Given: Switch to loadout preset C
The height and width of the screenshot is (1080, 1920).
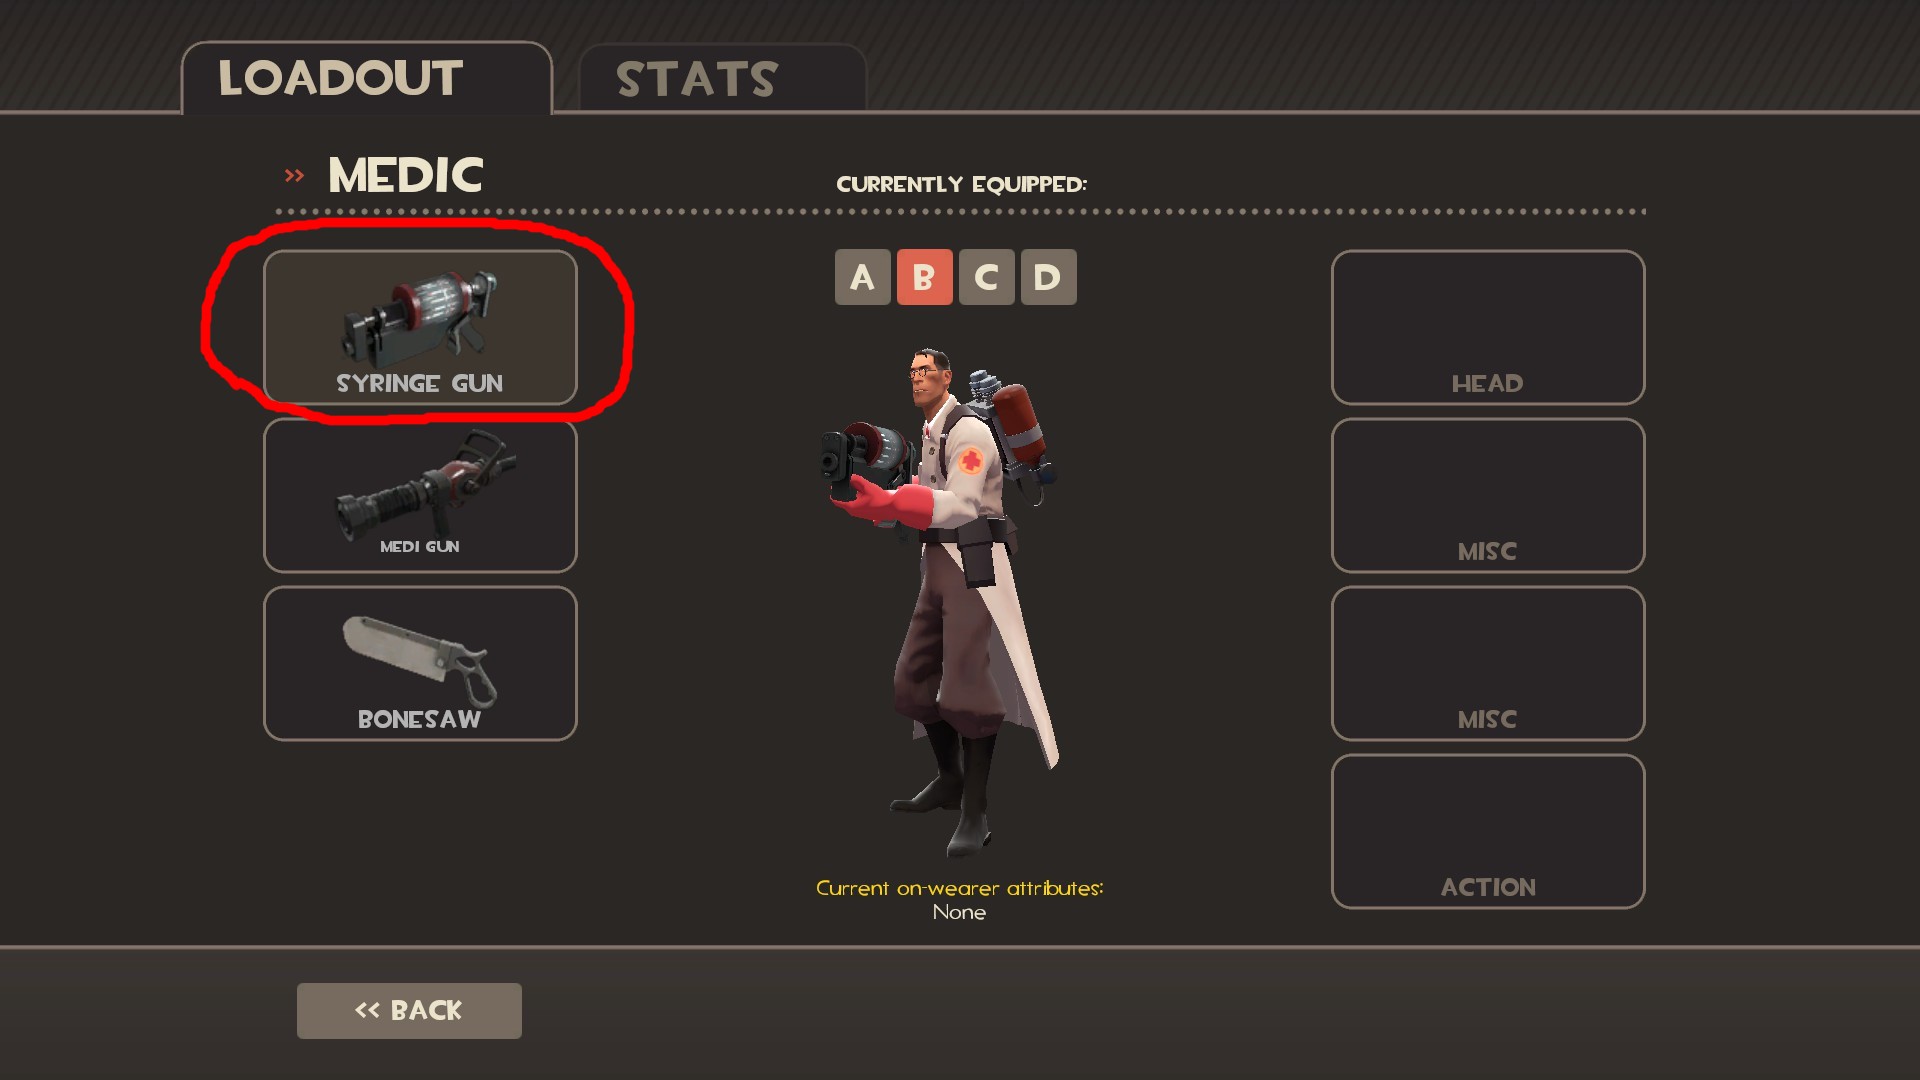Looking at the screenshot, I should point(987,277).
